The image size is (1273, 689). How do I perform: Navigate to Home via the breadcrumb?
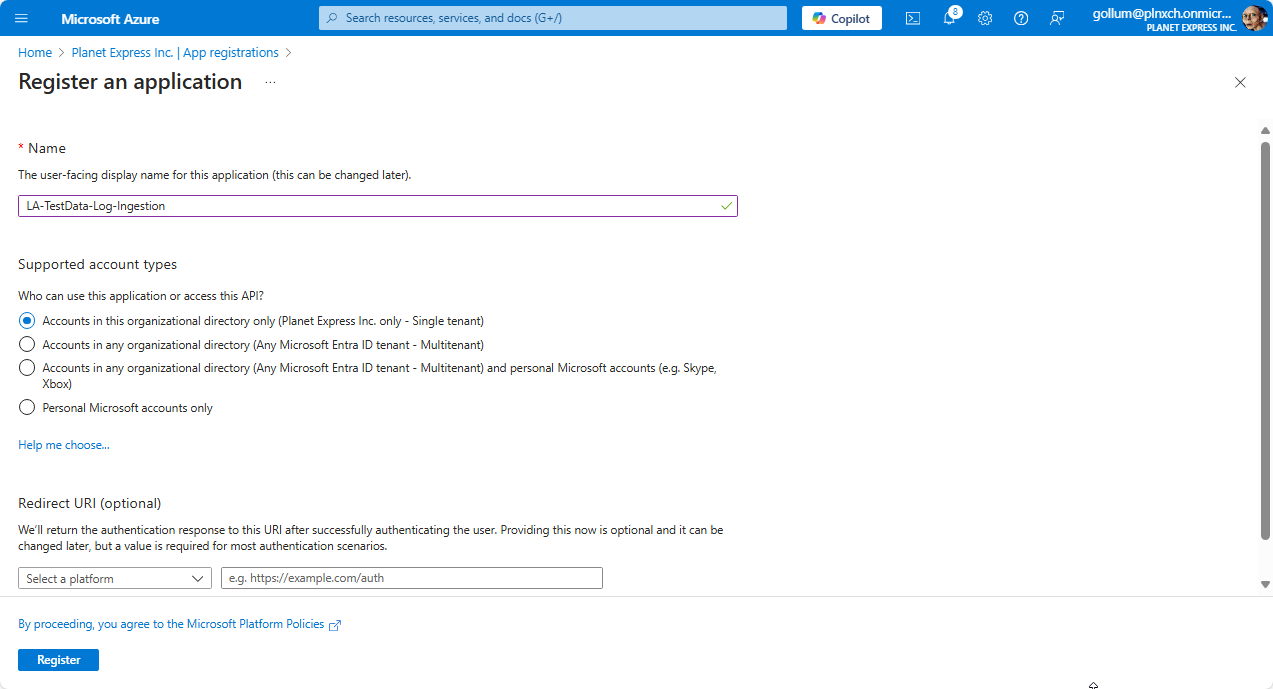coord(35,52)
